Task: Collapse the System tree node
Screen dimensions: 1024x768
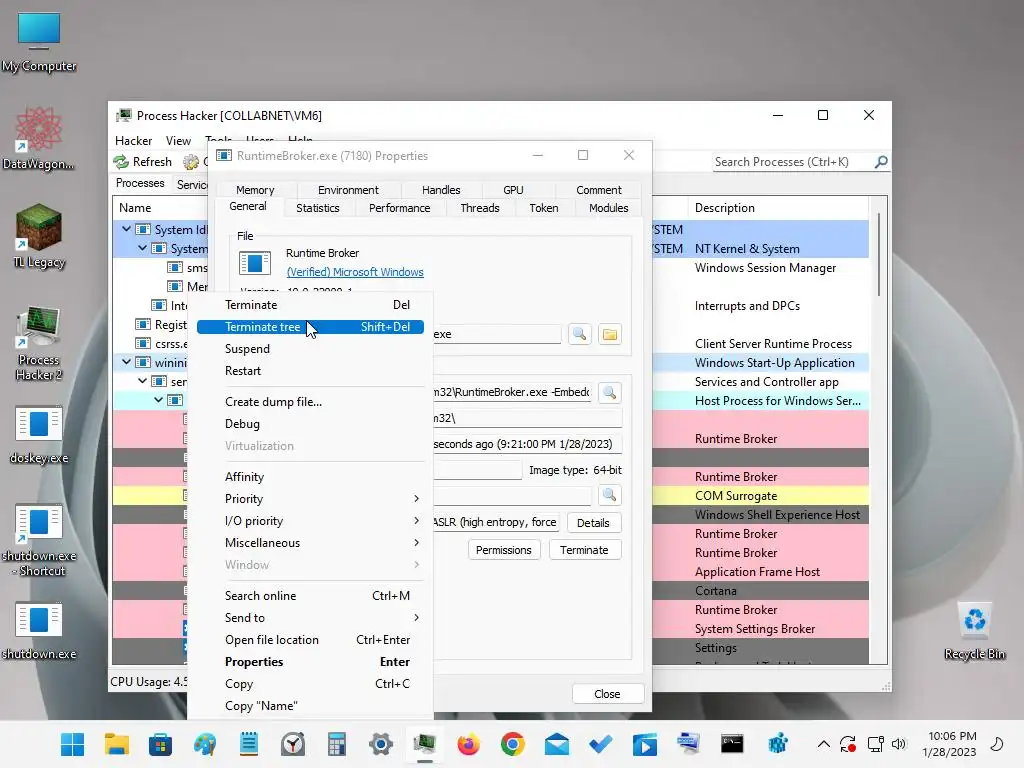Action: (x=142, y=248)
